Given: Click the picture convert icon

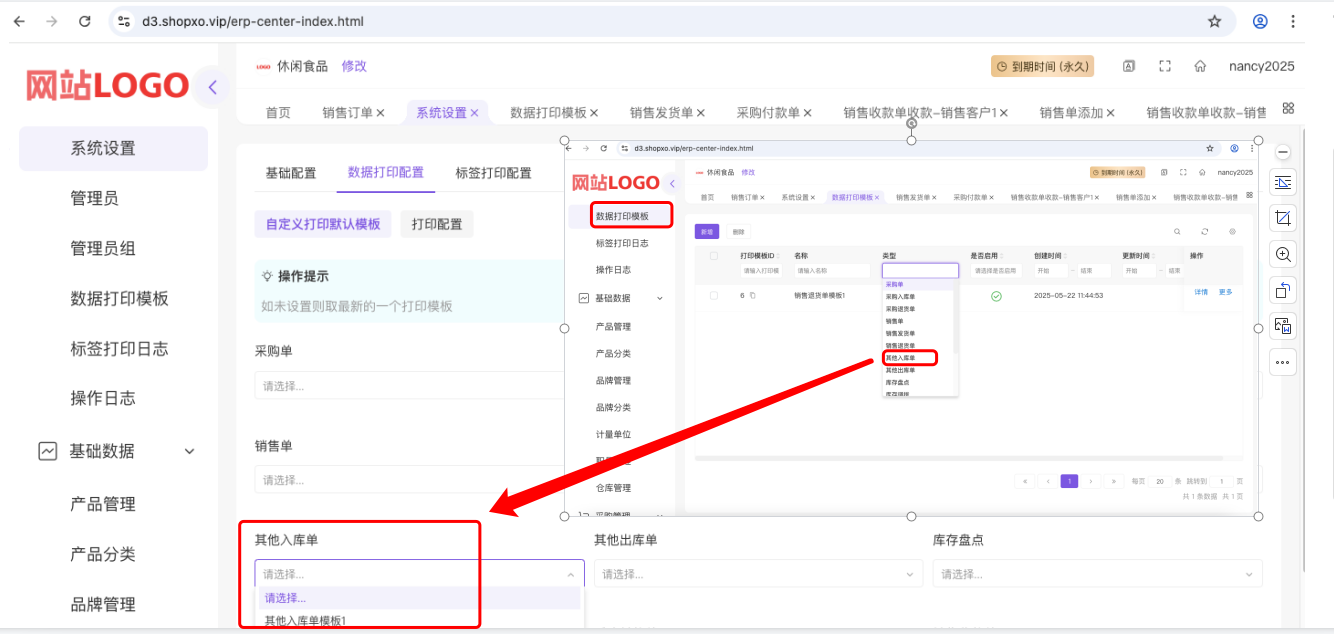Looking at the screenshot, I should click(x=1283, y=326).
